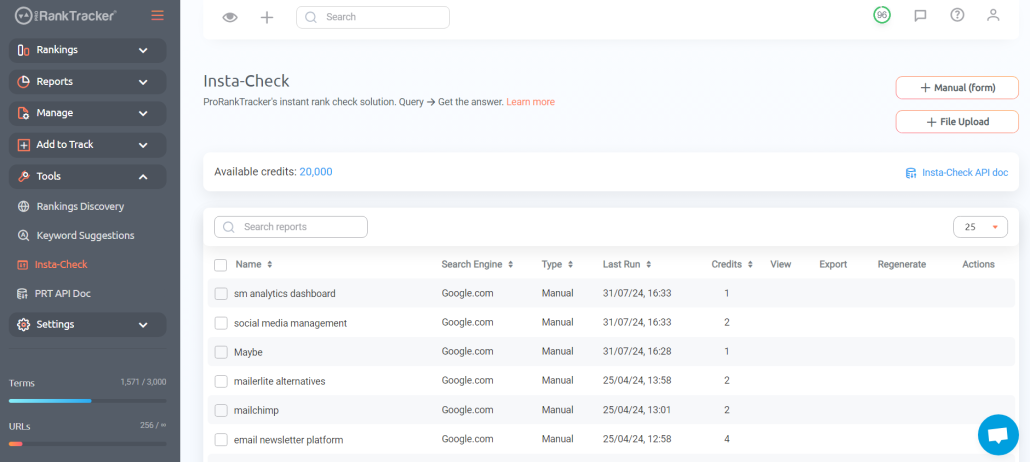Sort by Credits column arrows
The width and height of the screenshot is (1030, 462).
click(750, 264)
